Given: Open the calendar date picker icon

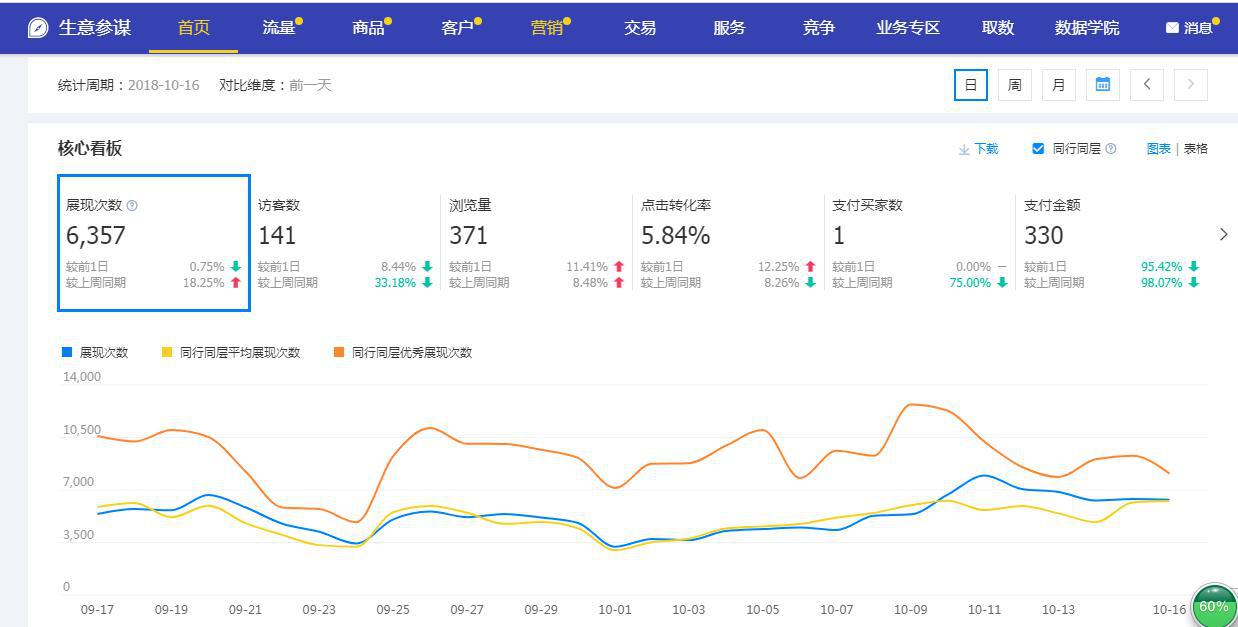Looking at the screenshot, I should click(x=1103, y=85).
